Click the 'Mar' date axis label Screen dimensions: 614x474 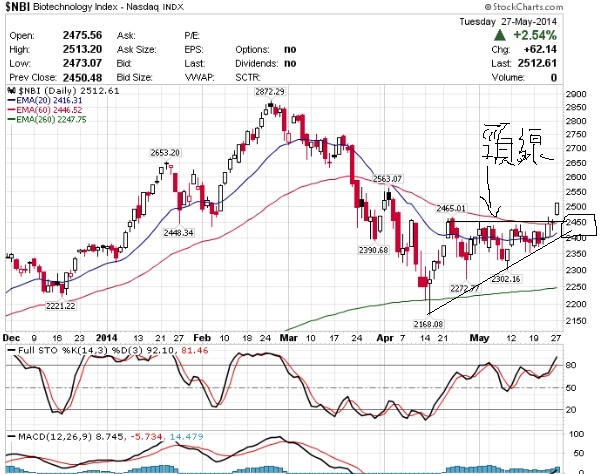tap(289, 338)
